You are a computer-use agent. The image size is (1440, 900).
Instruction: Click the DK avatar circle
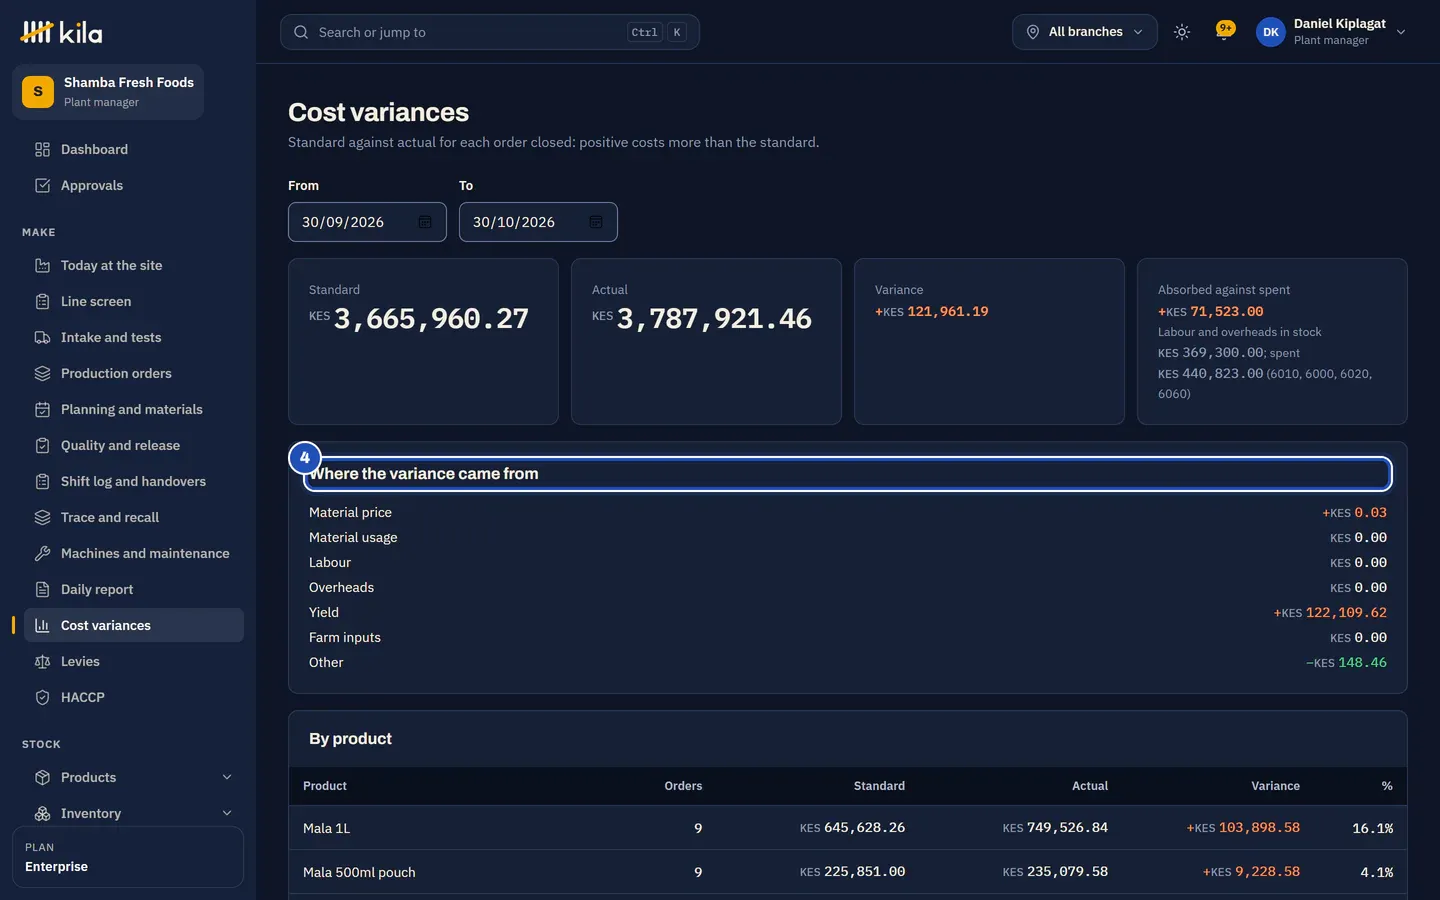click(x=1271, y=32)
